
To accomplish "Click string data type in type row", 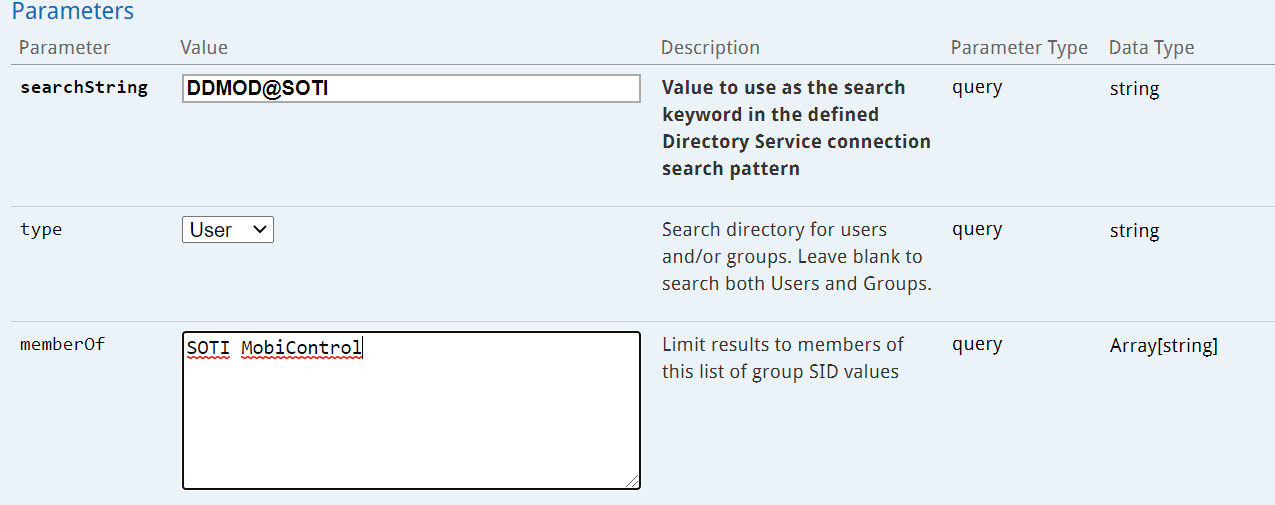I will (1134, 231).
